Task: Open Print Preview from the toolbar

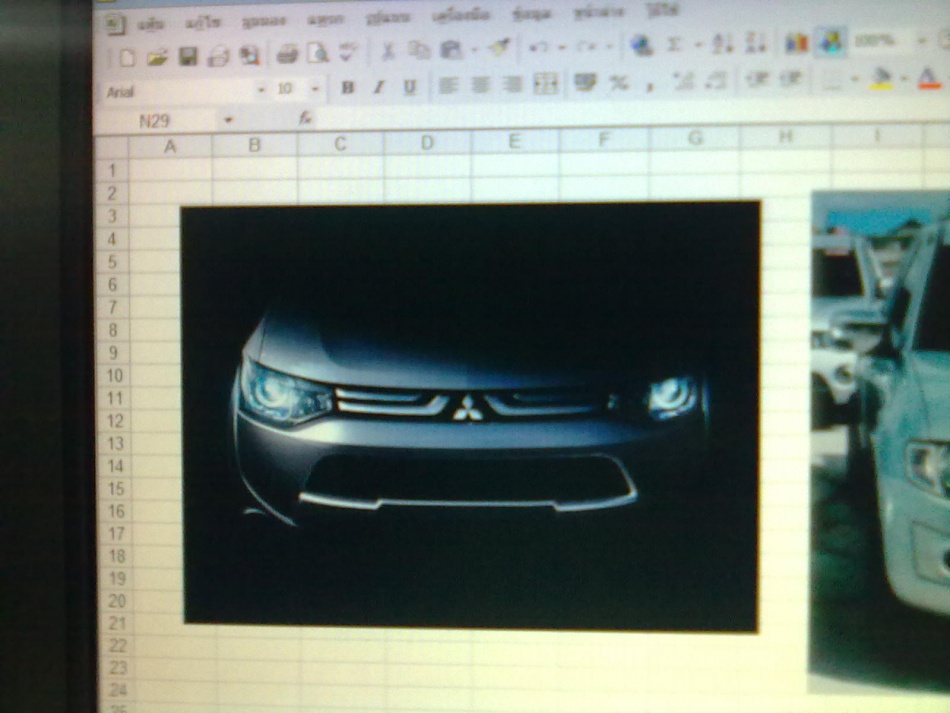Action: tap(317, 53)
